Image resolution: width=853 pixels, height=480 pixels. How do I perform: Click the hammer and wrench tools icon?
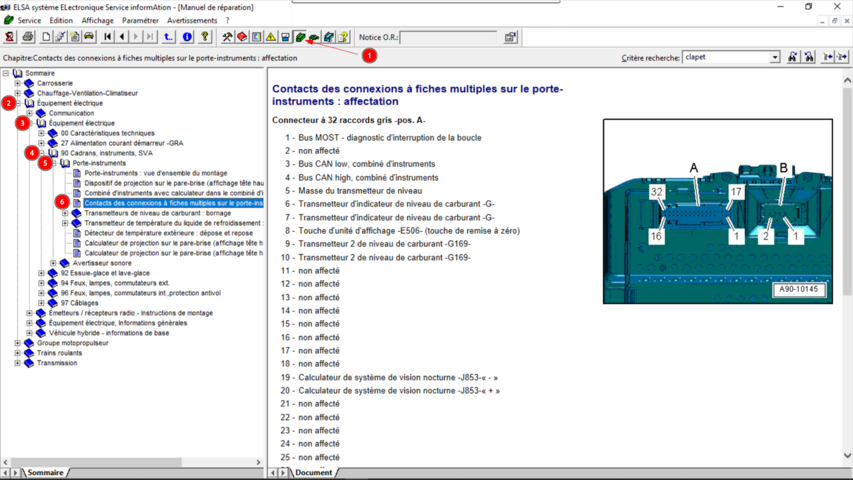tap(227, 37)
